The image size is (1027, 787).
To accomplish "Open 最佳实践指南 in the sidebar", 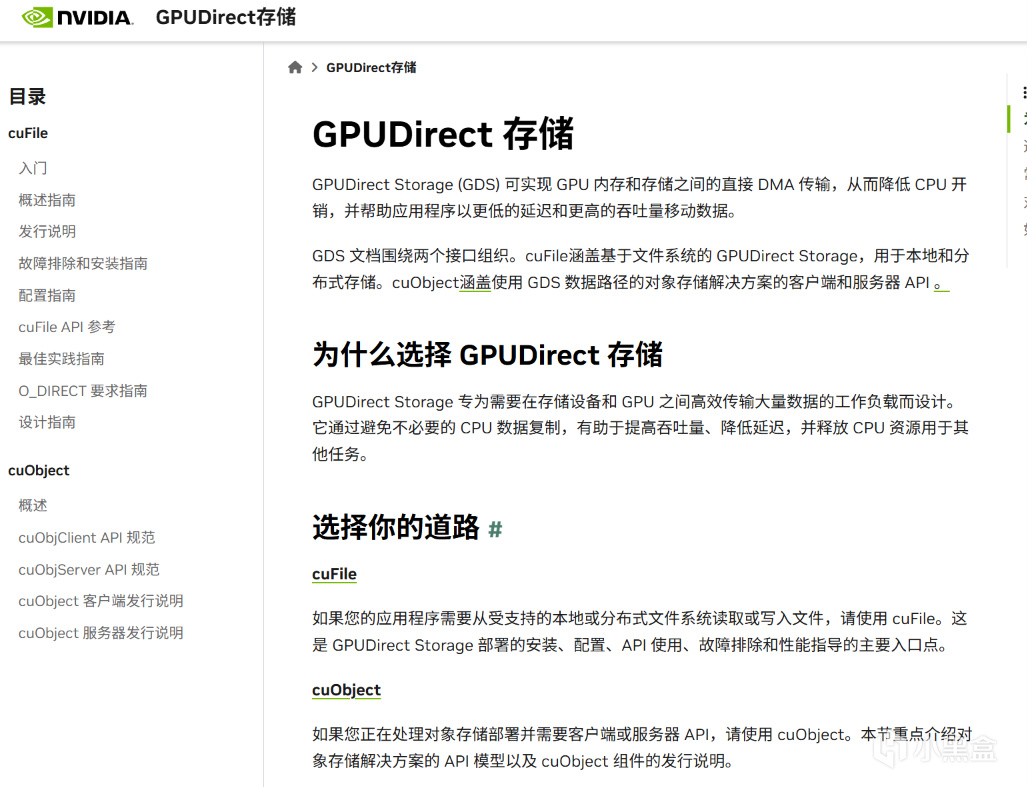I will click(x=62, y=359).
